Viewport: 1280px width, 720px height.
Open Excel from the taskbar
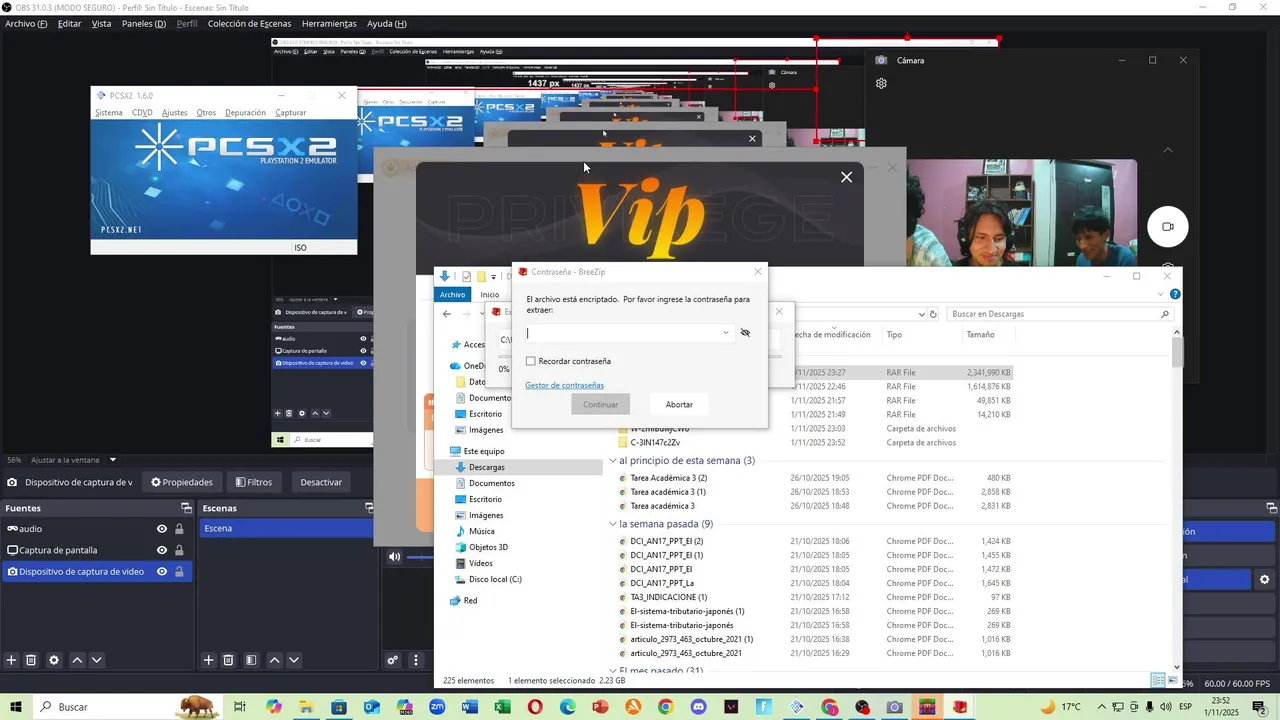pyautogui.click(x=503, y=707)
